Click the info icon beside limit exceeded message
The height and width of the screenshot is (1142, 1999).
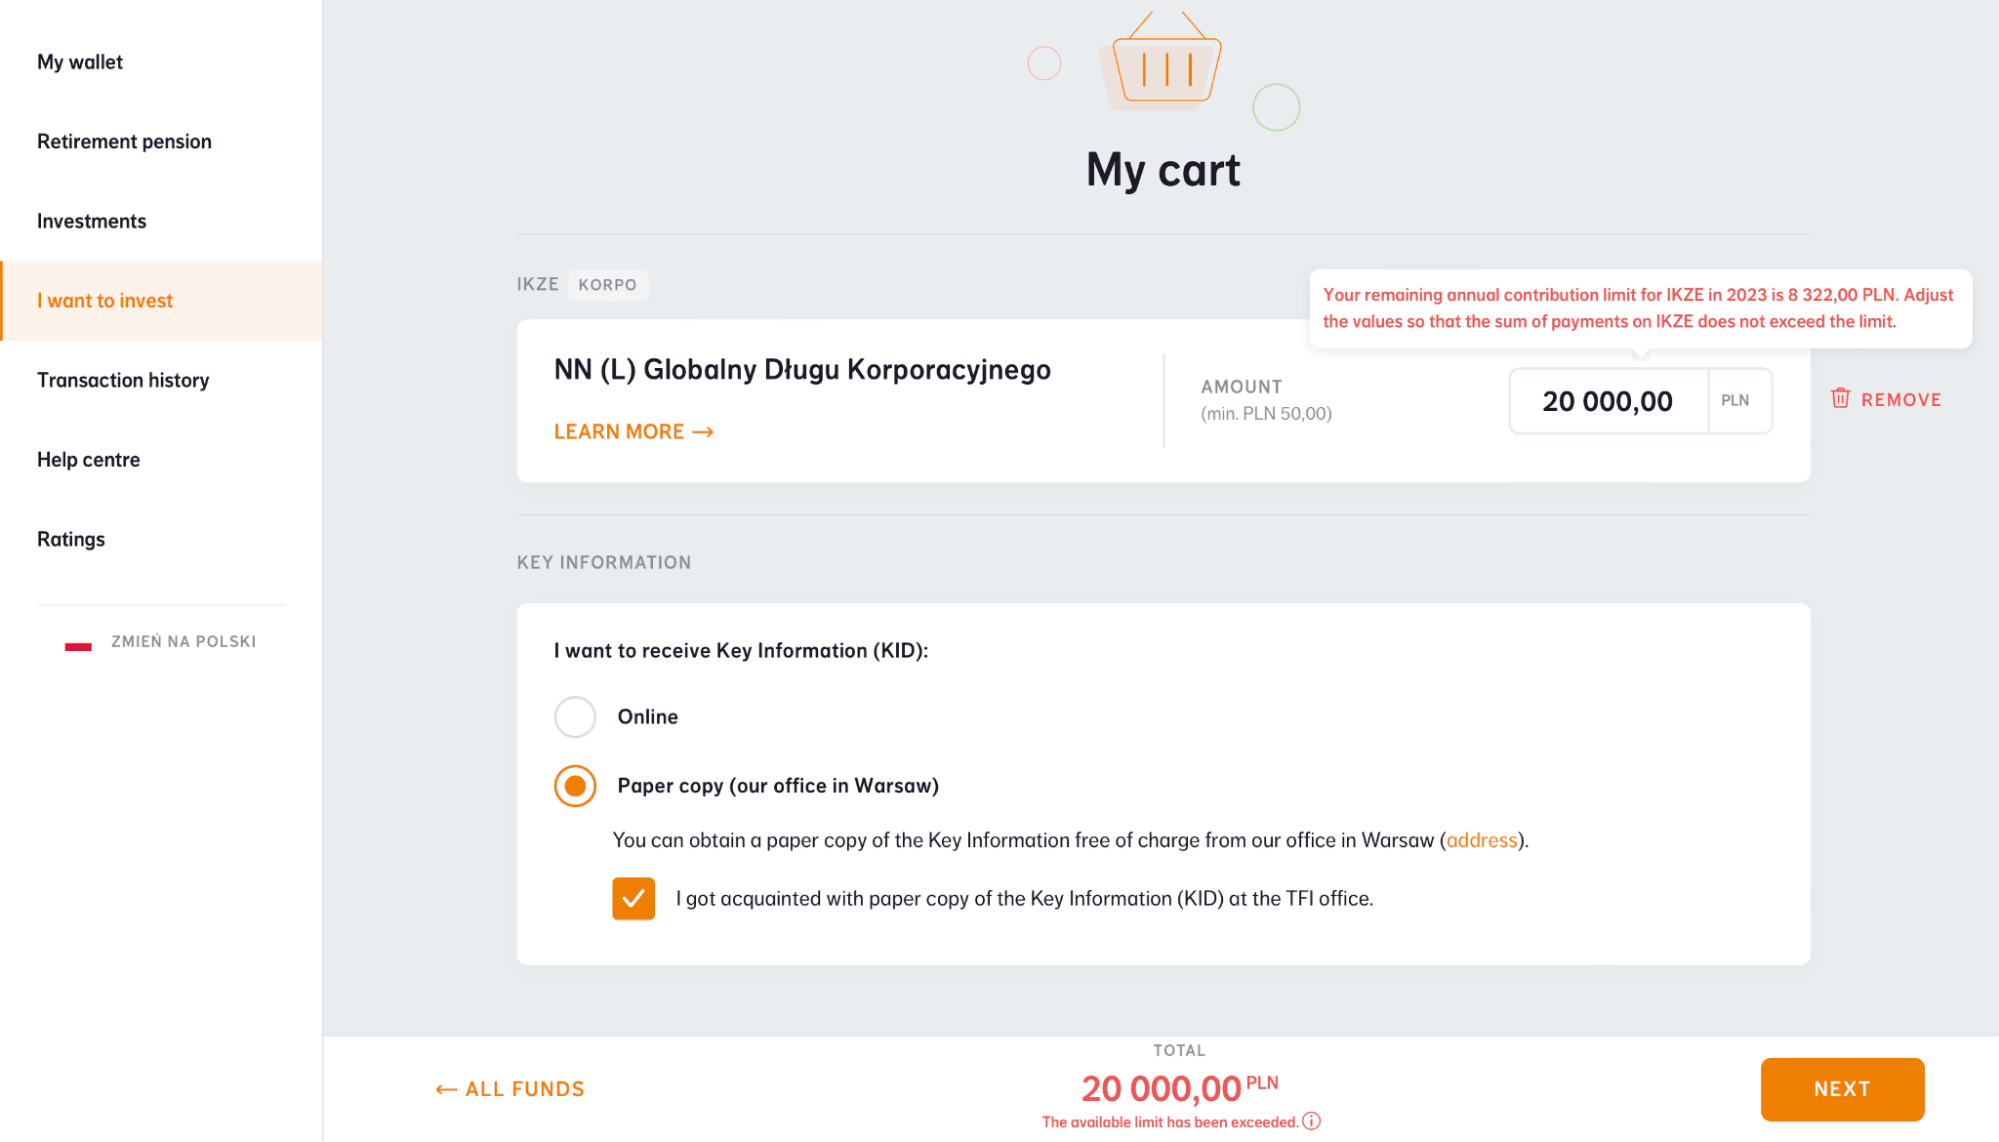(x=1311, y=1121)
